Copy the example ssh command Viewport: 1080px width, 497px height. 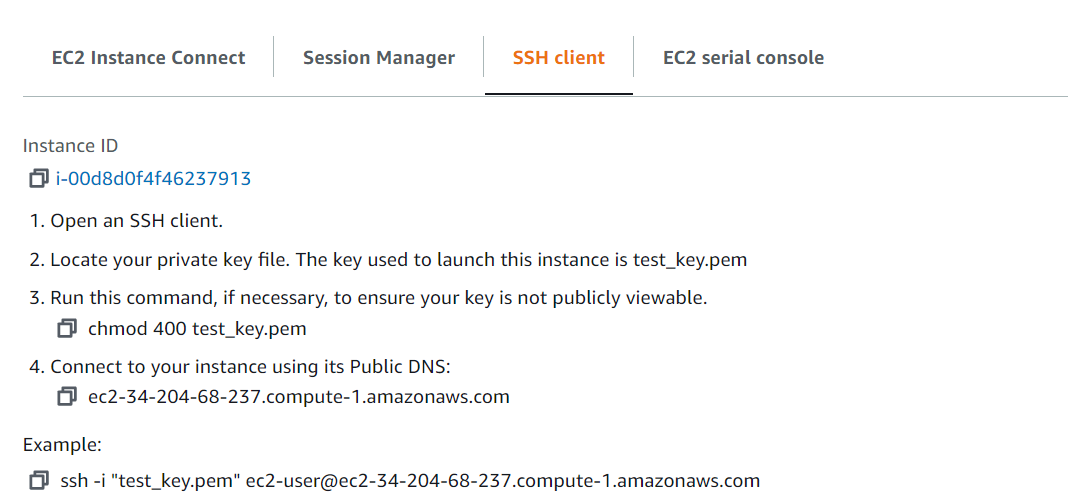(x=38, y=481)
